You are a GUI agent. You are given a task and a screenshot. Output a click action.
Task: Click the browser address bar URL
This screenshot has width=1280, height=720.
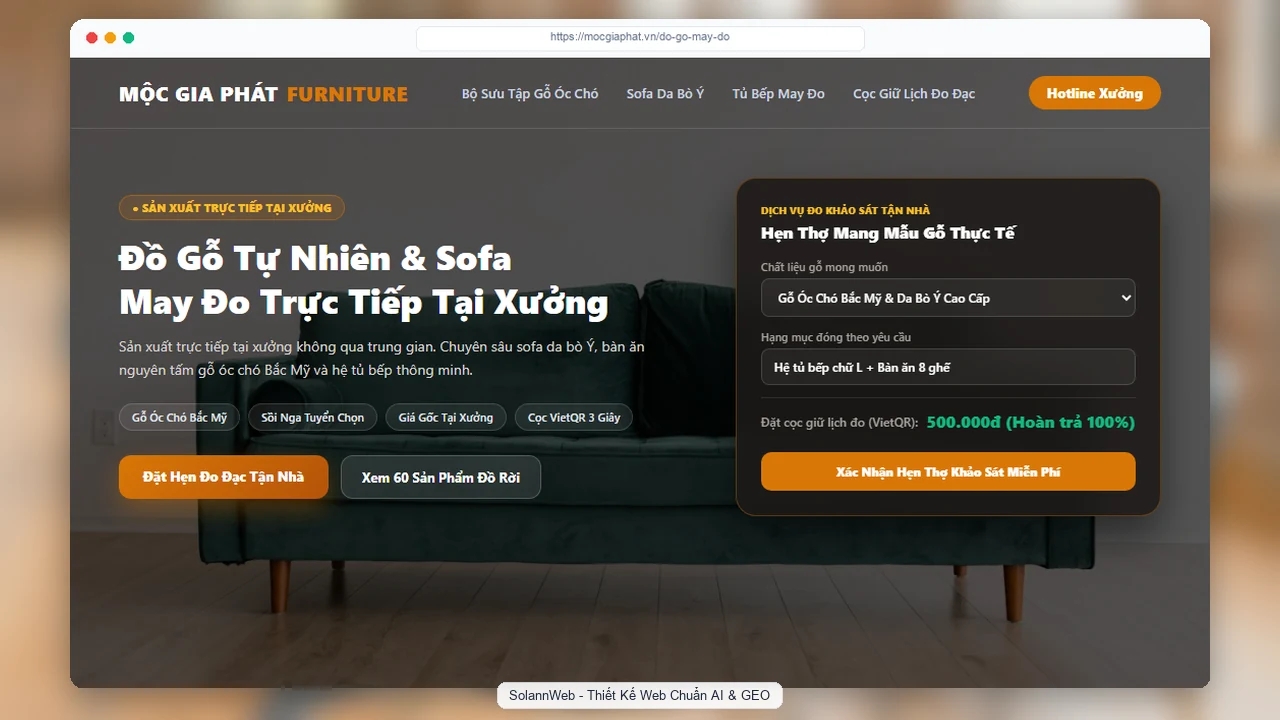(x=640, y=37)
